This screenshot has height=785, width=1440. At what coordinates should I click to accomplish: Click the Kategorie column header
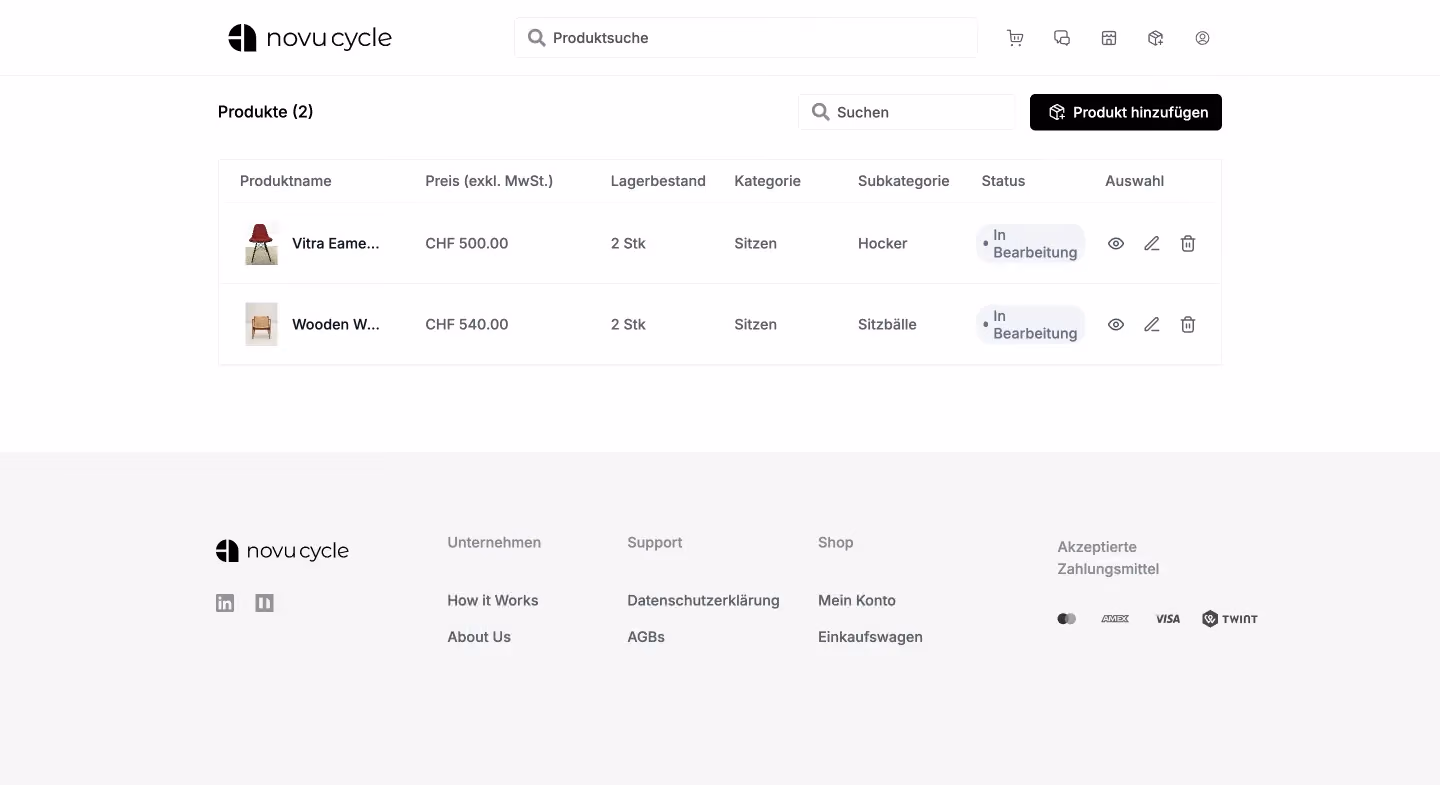pos(767,181)
